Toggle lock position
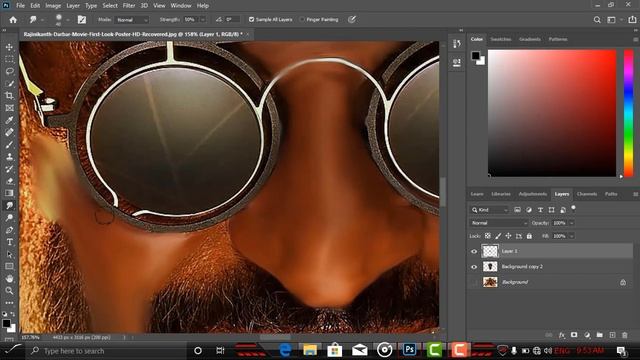 508,236
